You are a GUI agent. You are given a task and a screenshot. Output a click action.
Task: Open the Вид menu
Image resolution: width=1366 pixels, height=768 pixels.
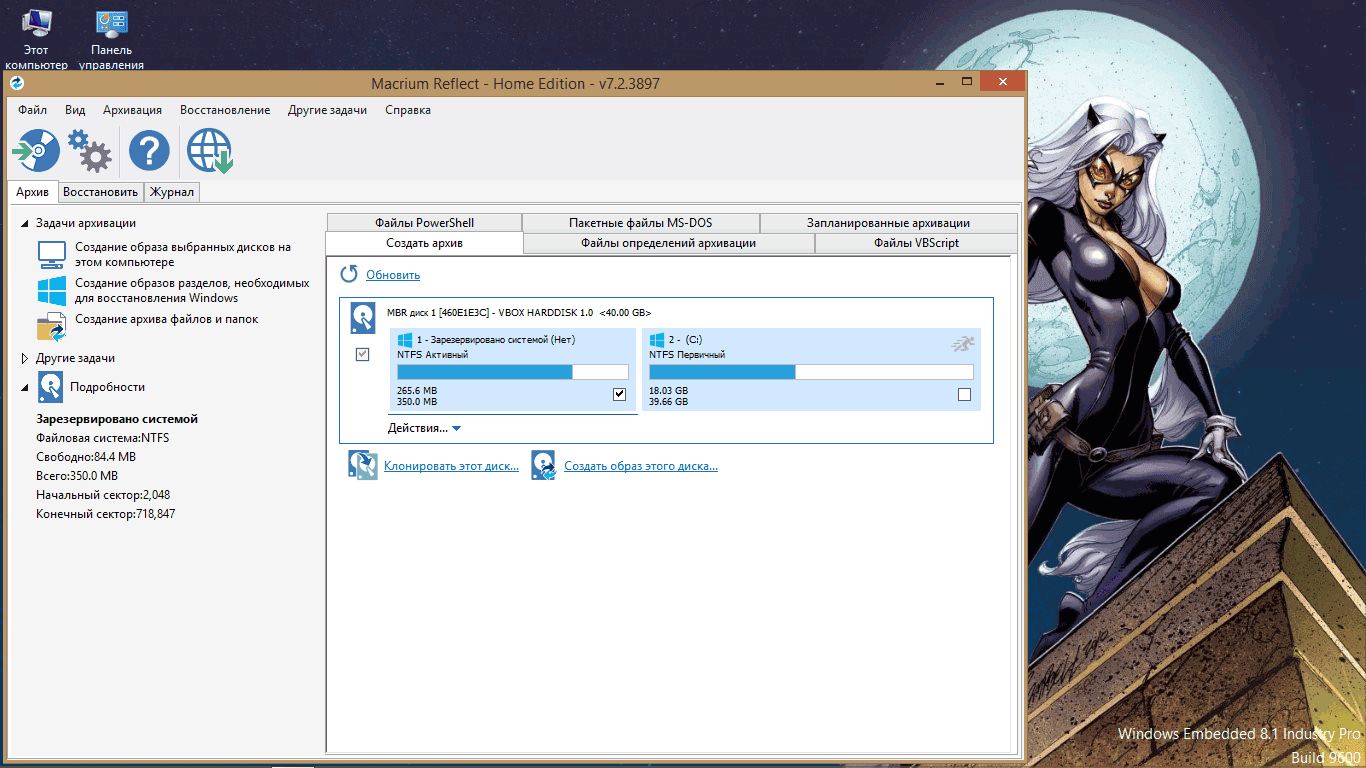coord(75,110)
